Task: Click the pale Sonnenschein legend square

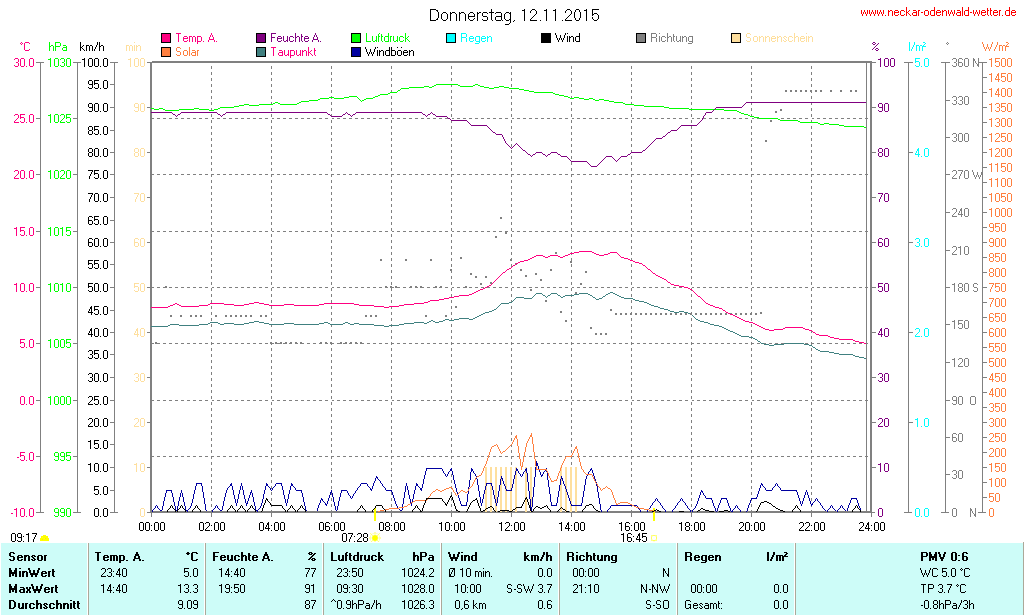Action: (x=736, y=39)
